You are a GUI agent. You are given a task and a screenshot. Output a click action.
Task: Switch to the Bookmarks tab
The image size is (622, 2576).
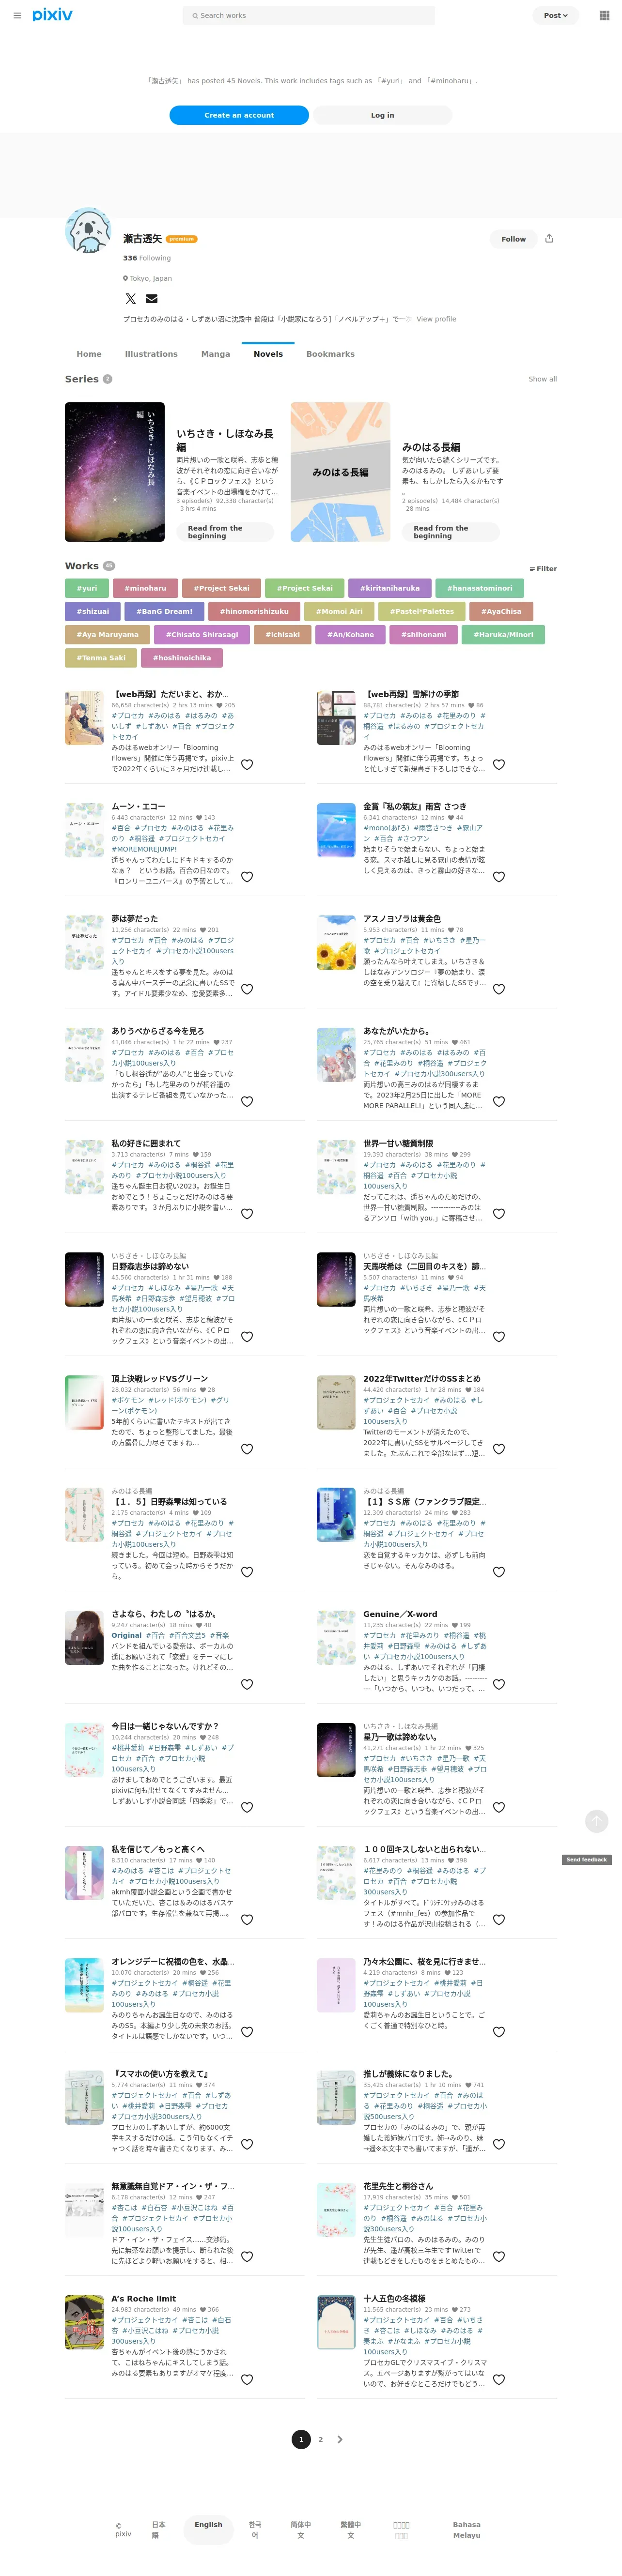pyautogui.click(x=330, y=354)
